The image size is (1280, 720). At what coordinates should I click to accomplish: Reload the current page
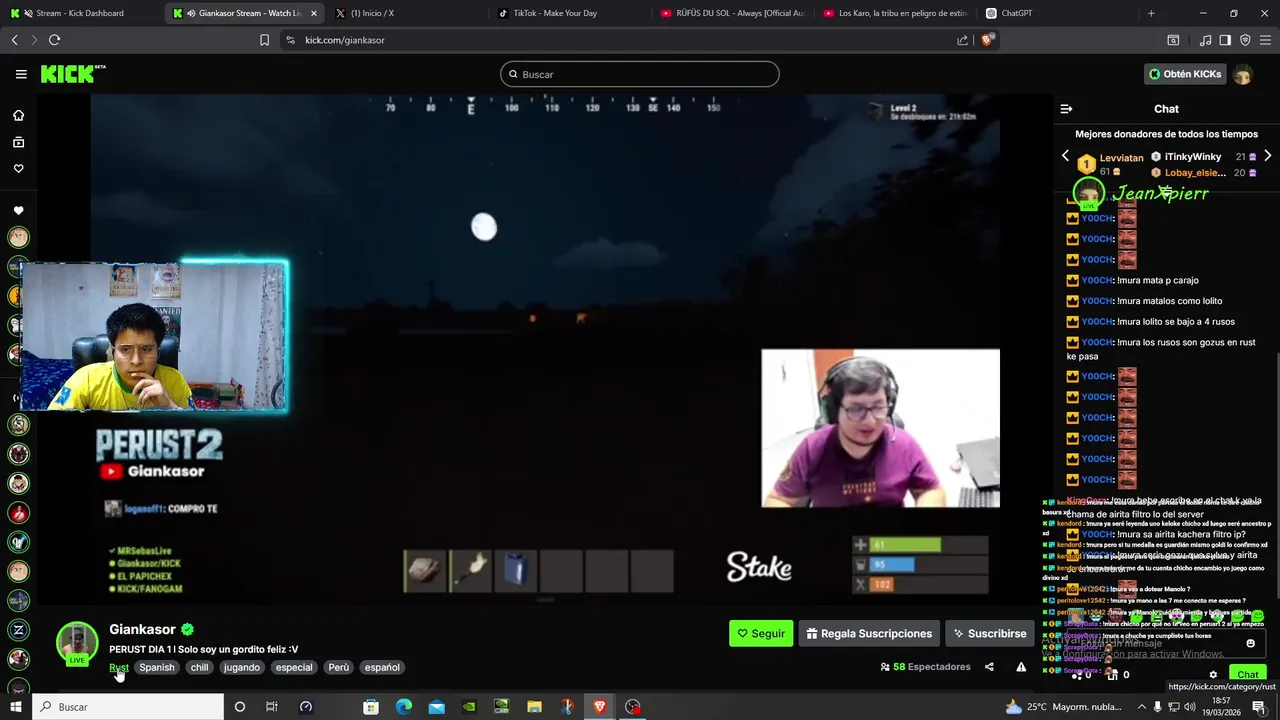54,40
